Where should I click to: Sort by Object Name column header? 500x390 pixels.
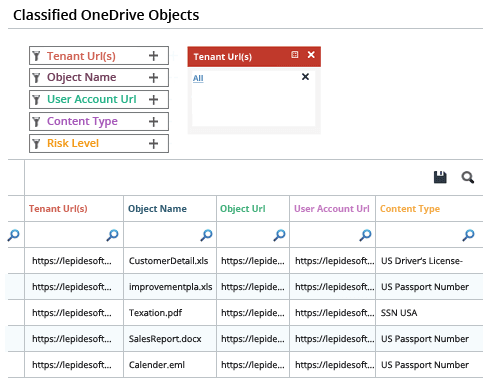[x=157, y=209]
